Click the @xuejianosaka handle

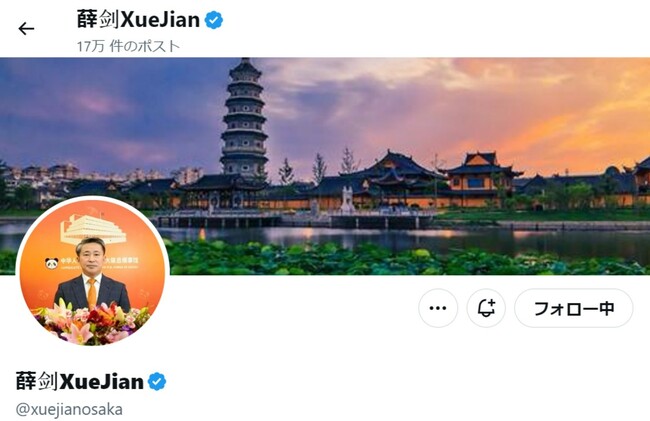pyautogui.click(x=69, y=409)
